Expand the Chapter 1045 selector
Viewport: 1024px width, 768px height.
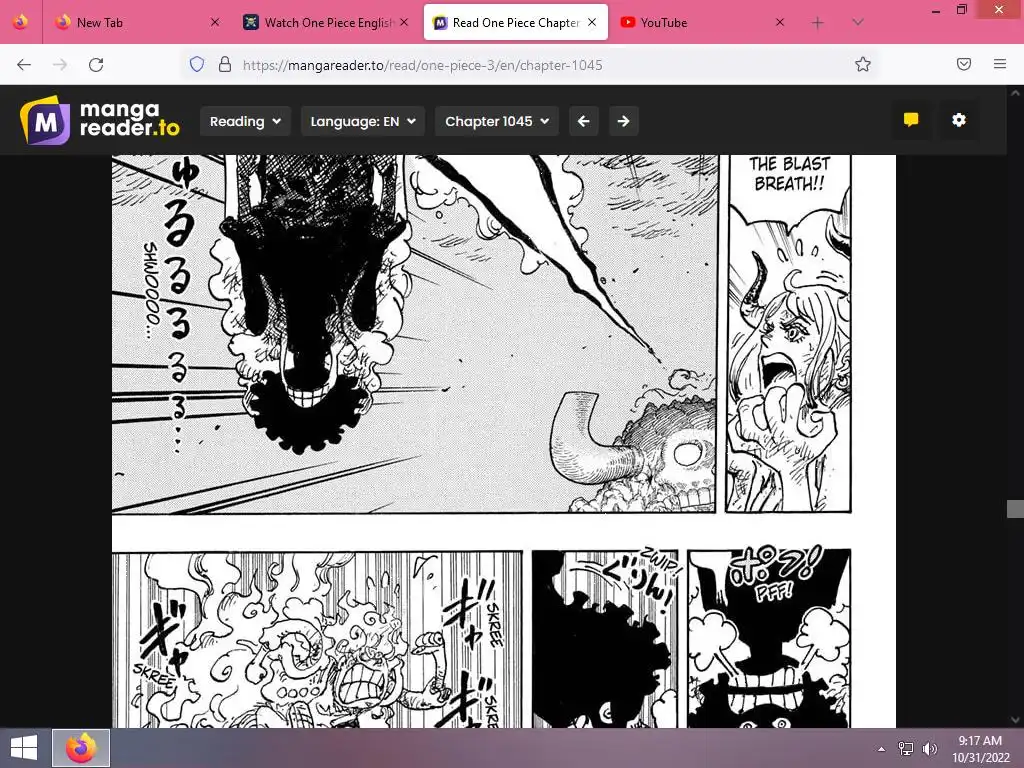(x=497, y=121)
